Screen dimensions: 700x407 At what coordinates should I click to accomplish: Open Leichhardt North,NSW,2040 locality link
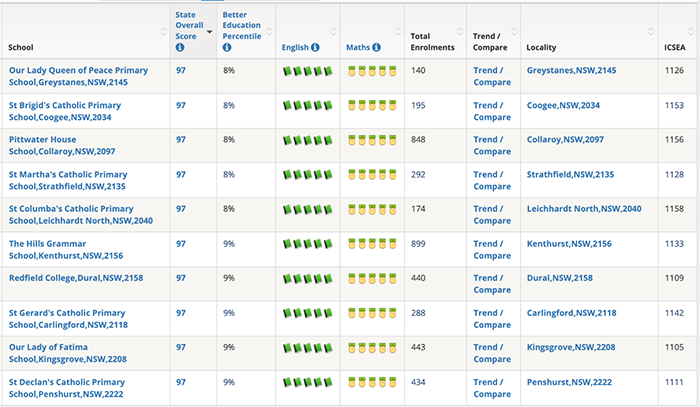[584, 209]
